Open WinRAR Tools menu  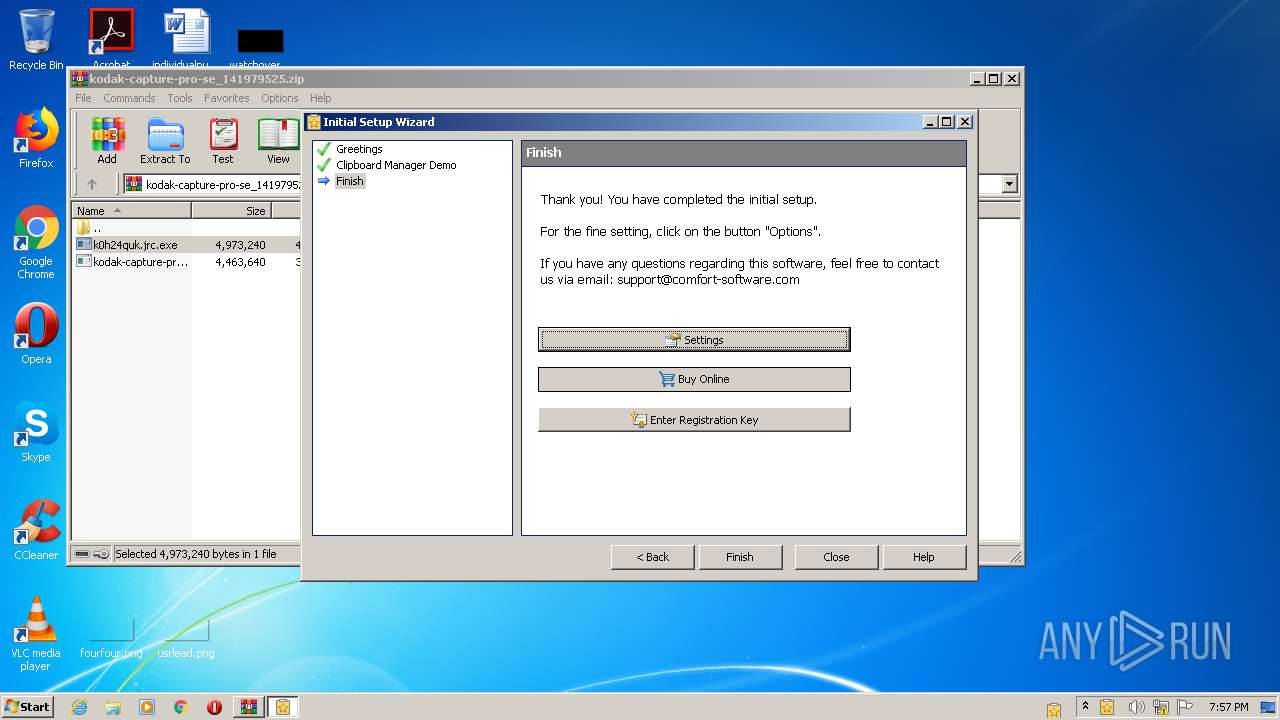[180, 98]
